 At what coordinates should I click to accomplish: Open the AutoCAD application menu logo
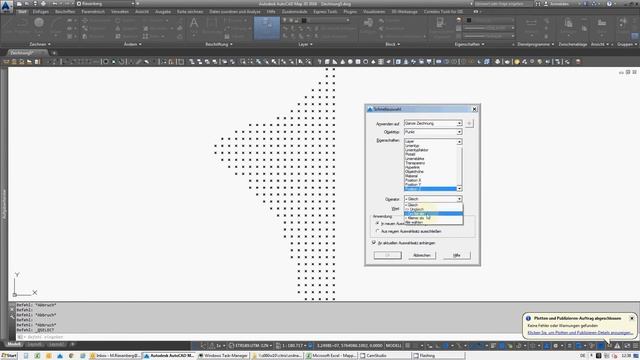(6, 7)
